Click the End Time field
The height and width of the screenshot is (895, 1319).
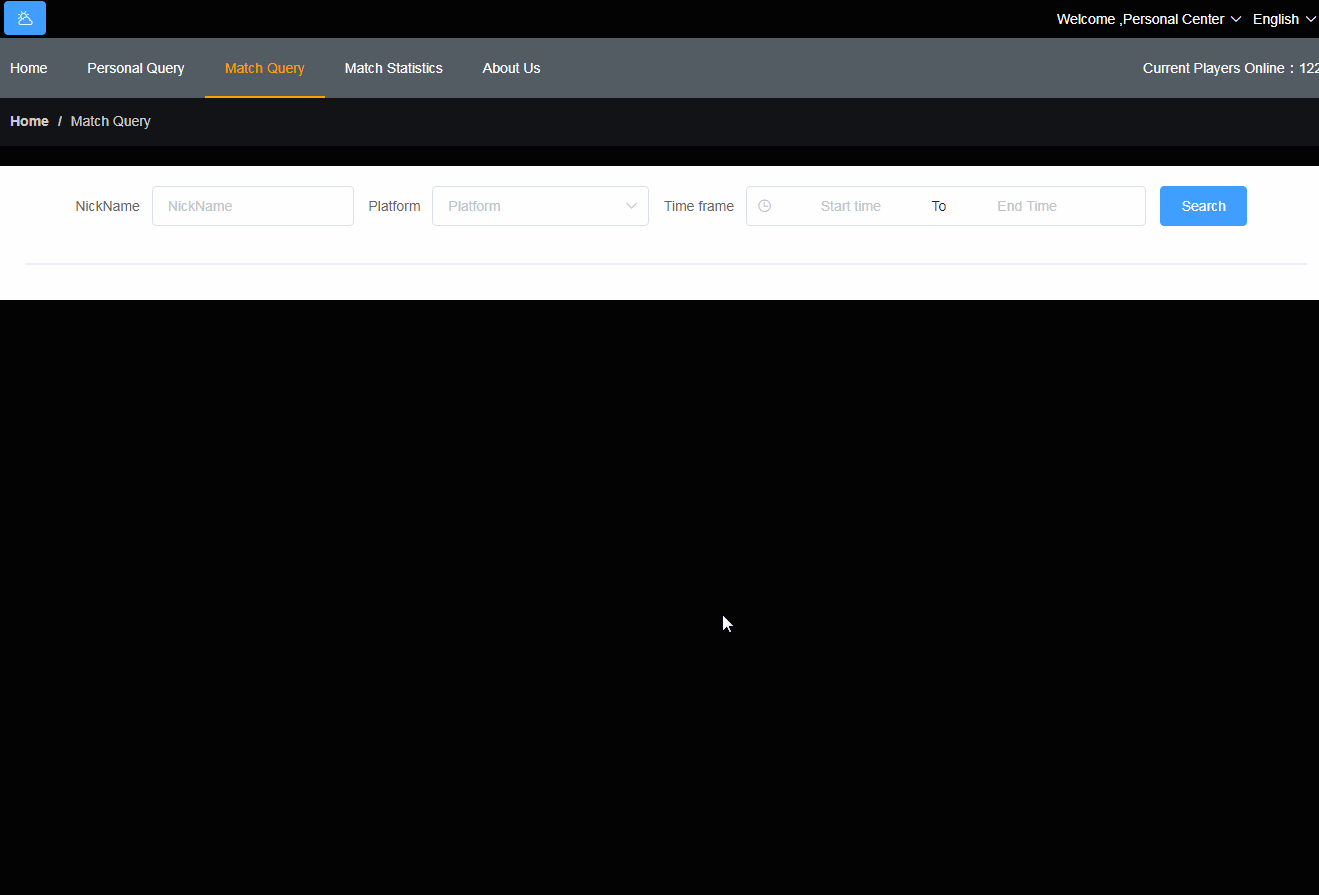point(1027,206)
